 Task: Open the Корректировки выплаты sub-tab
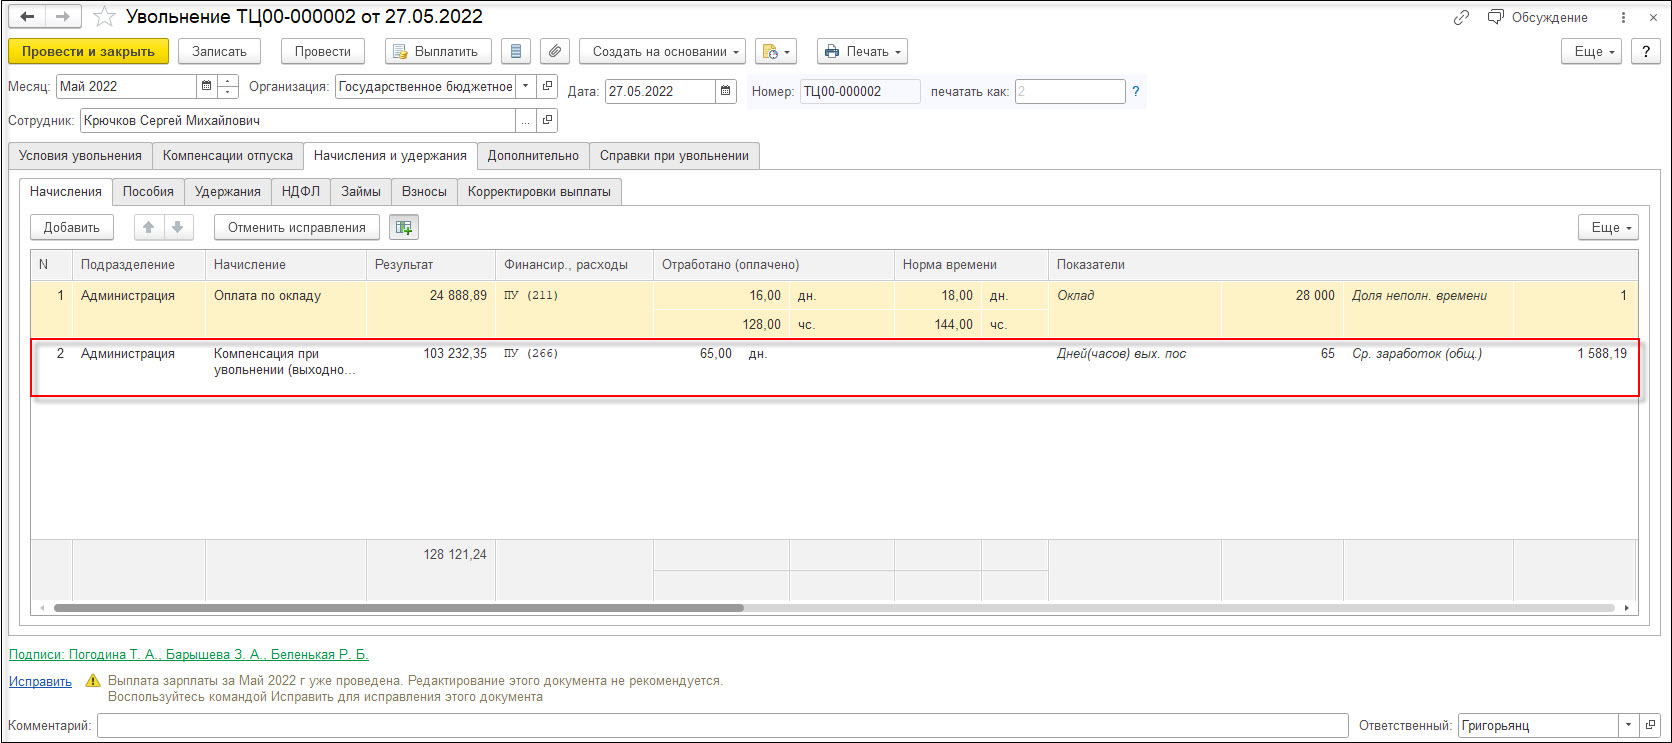(x=539, y=191)
